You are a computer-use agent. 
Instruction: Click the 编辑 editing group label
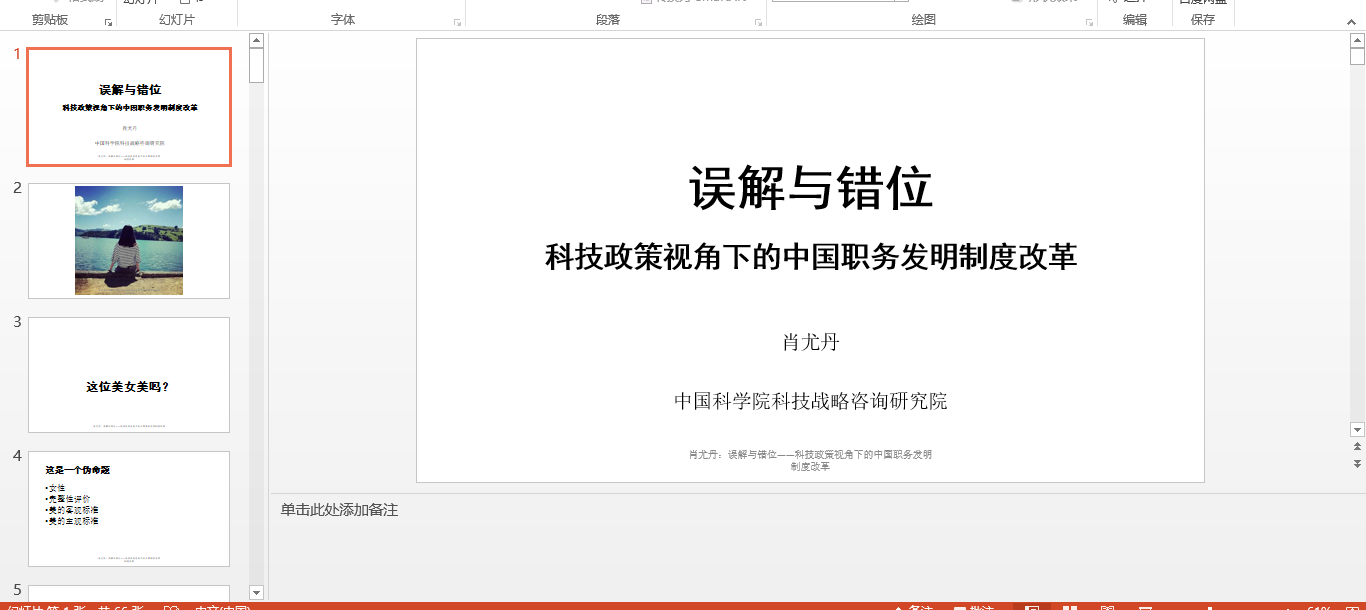[1135, 20]
